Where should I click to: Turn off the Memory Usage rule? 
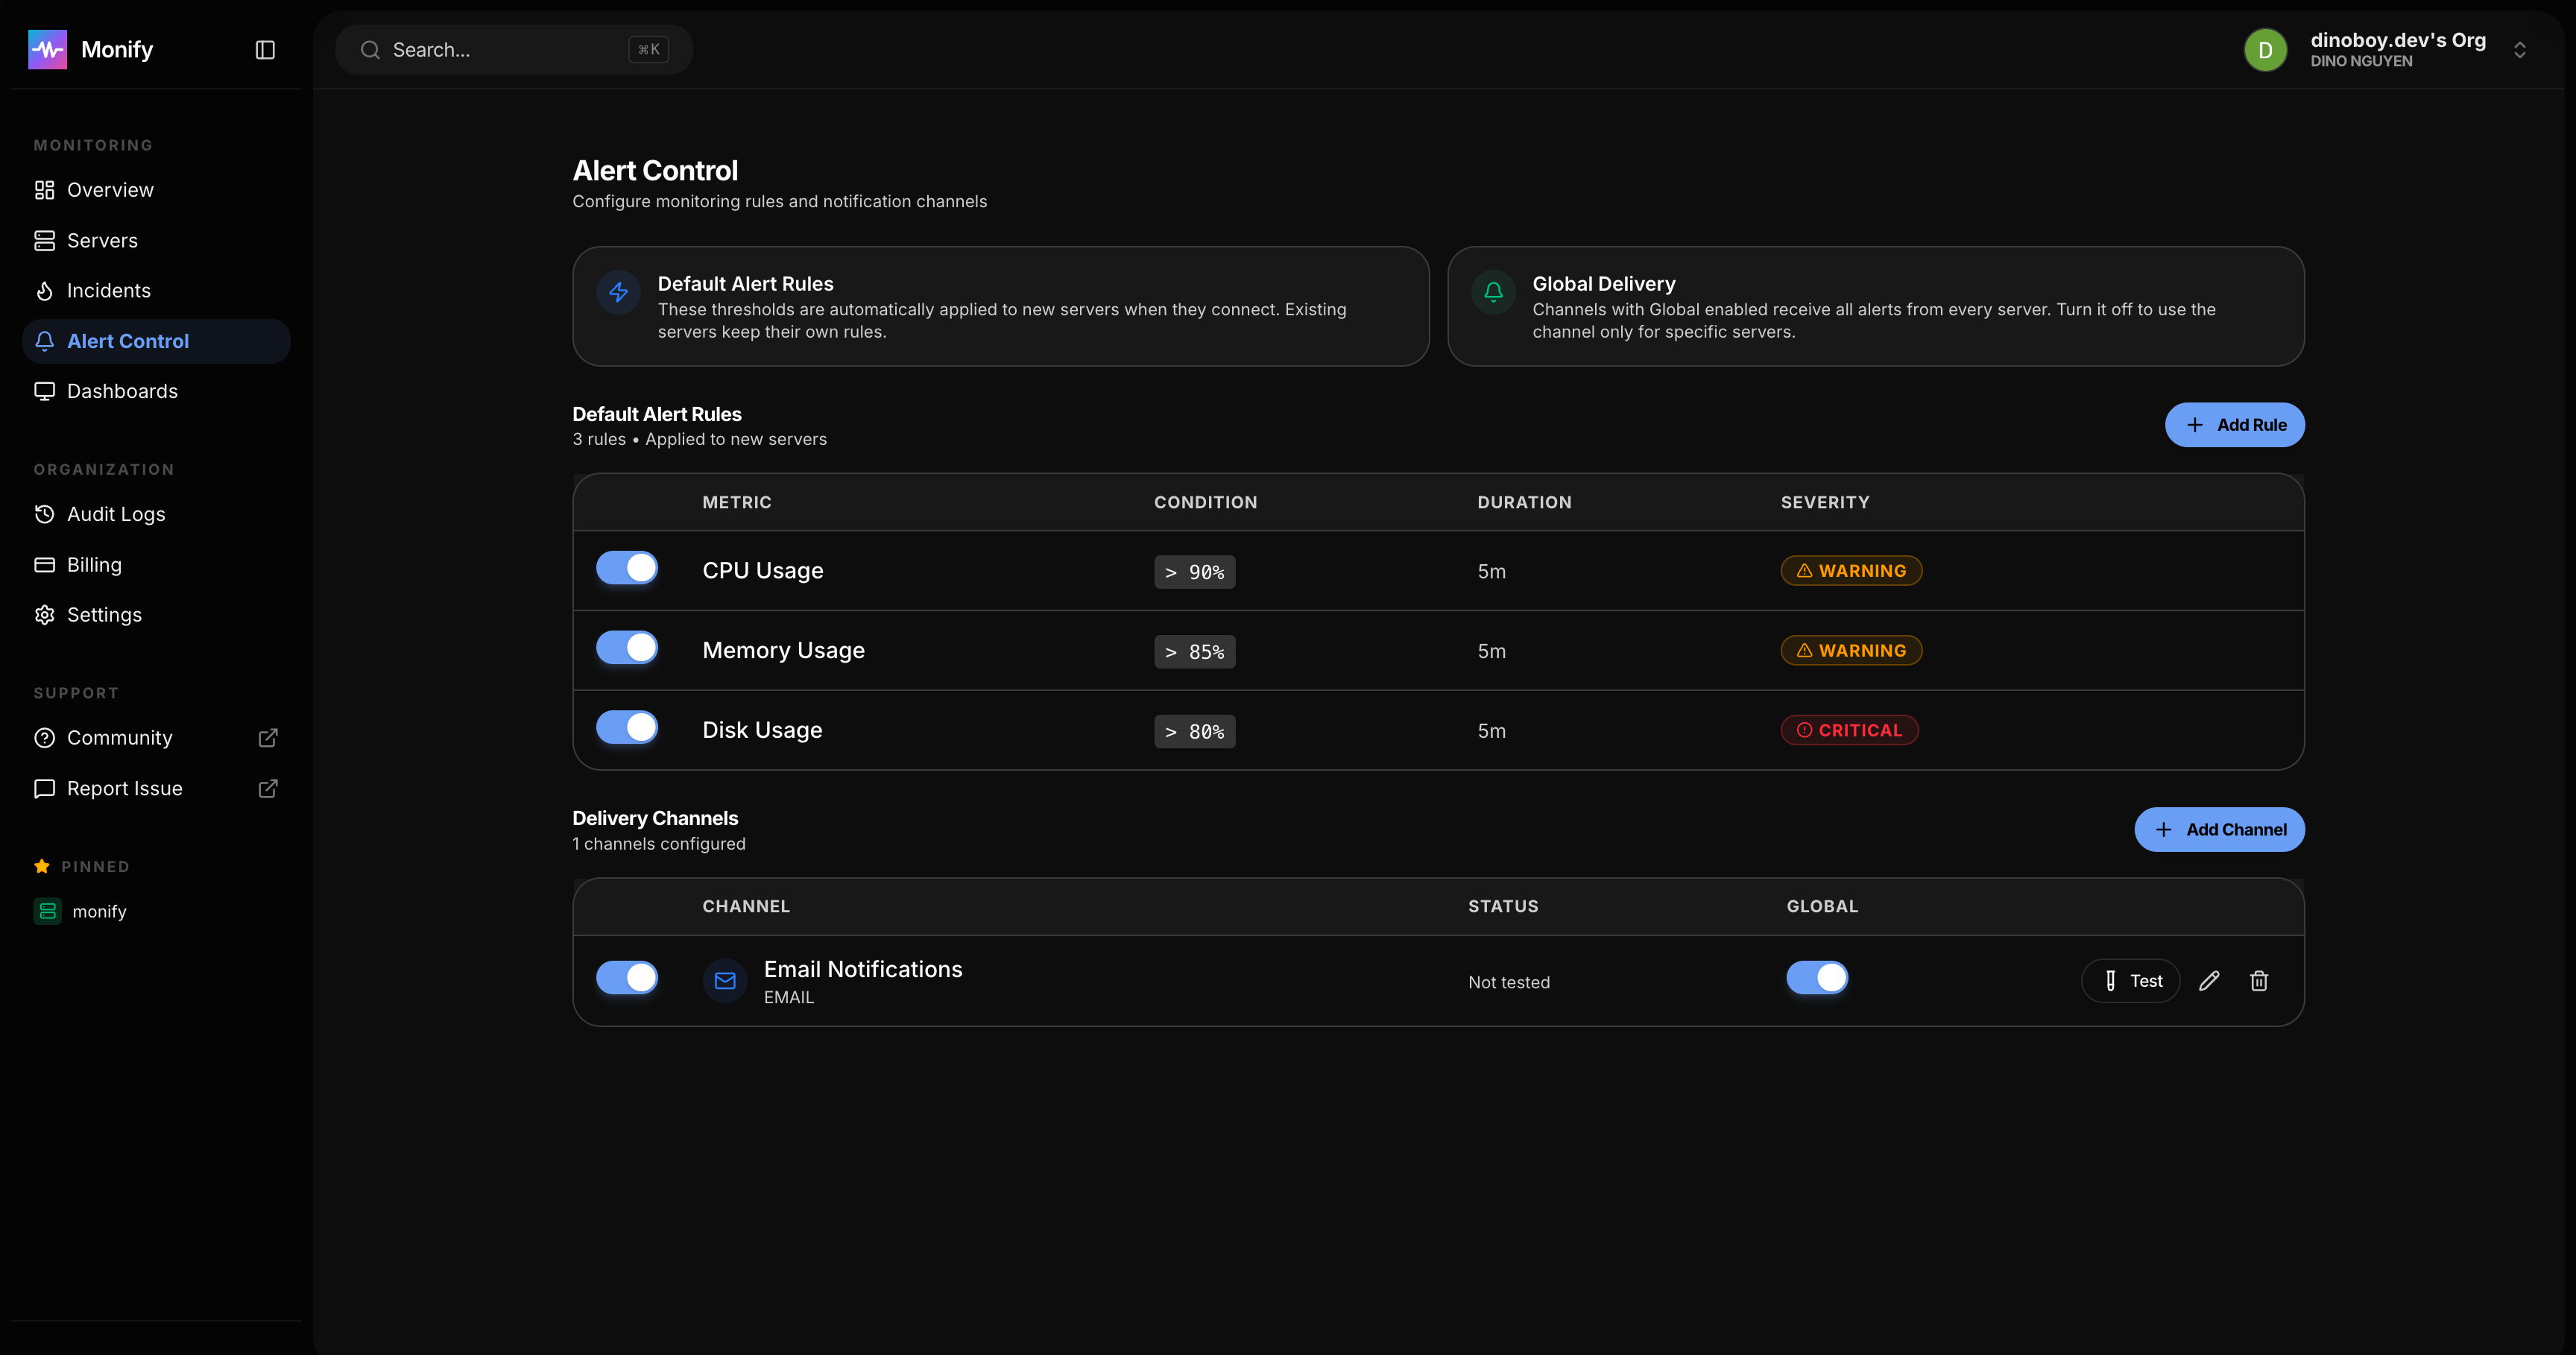(x=627, y=648)
